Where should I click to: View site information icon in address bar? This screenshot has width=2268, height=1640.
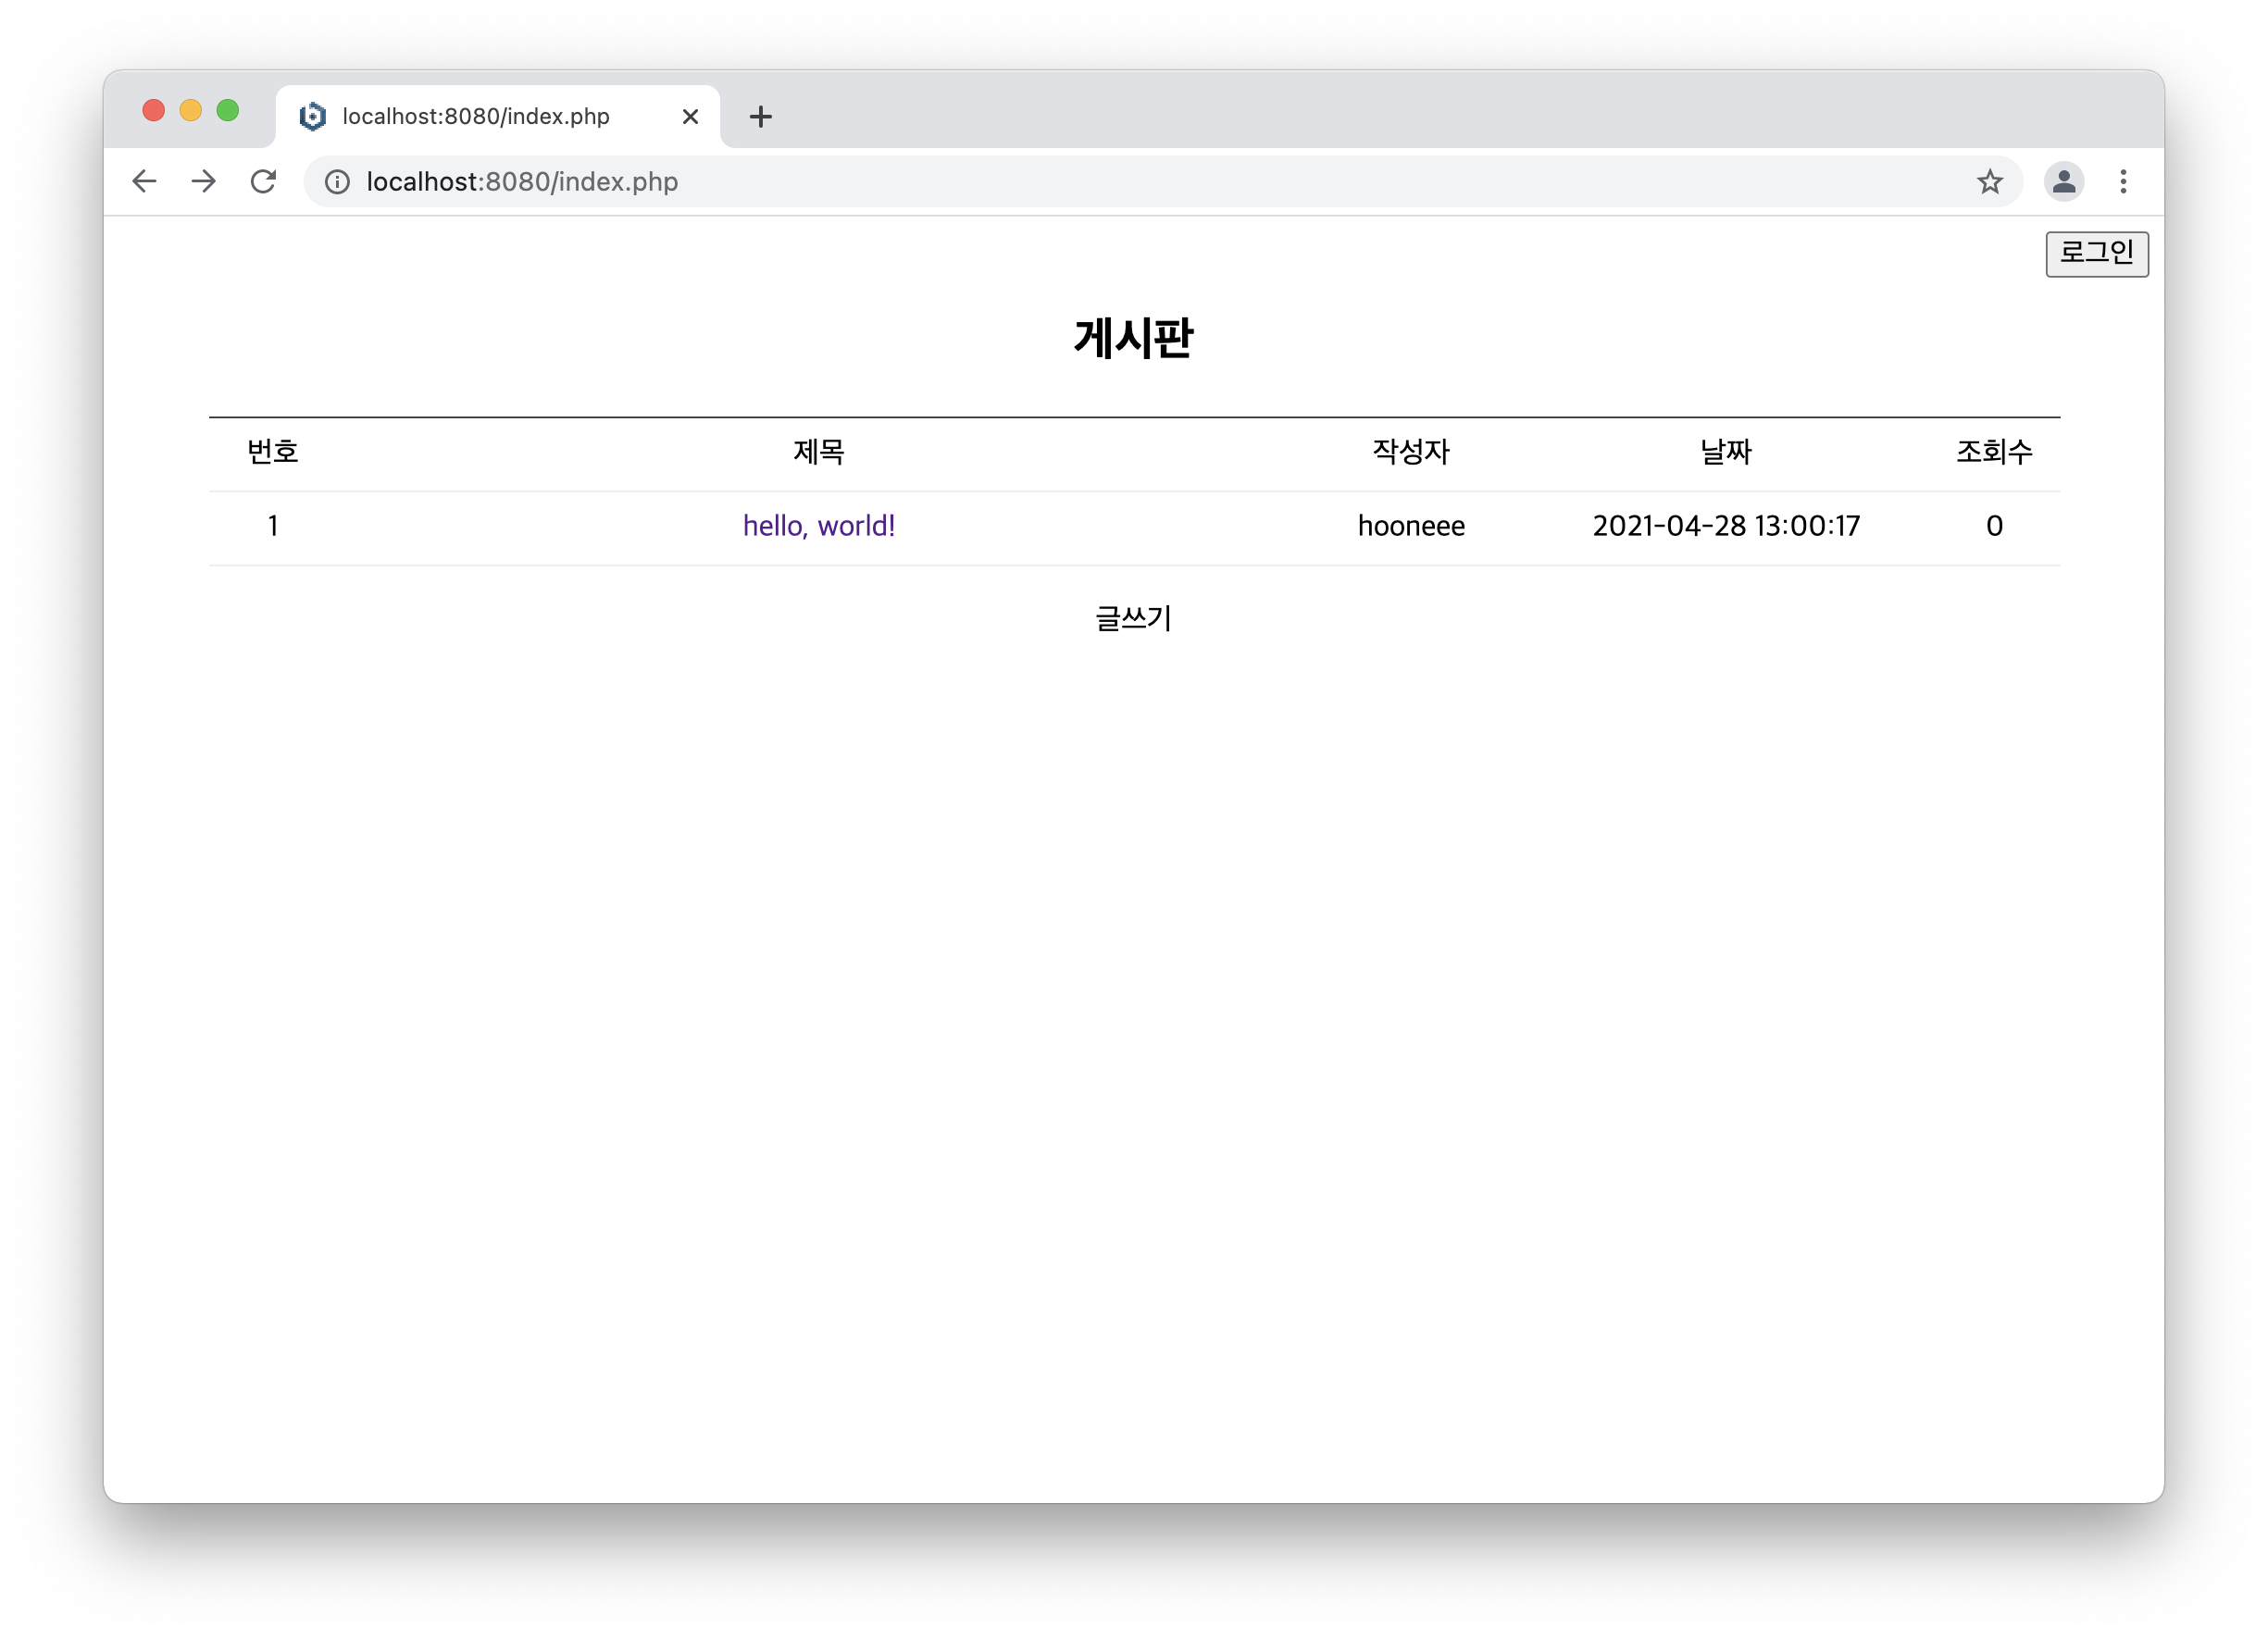pyautogui.click(x=337, y=181)
